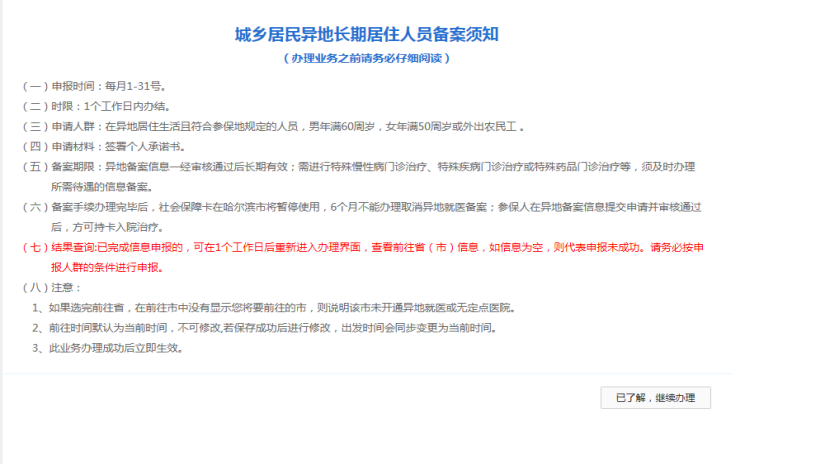Viewport: 826px width, 464px height.
Task: Click note 2 about 前往时间默认为当前时间
Action: [x=265, y=328]
